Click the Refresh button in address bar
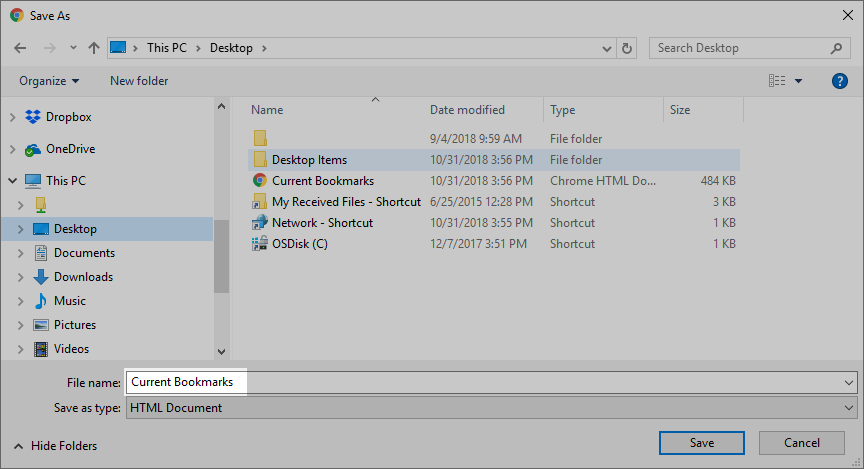Image resolution: width=864 pixels, height=469 pixels. coord(627,48)
